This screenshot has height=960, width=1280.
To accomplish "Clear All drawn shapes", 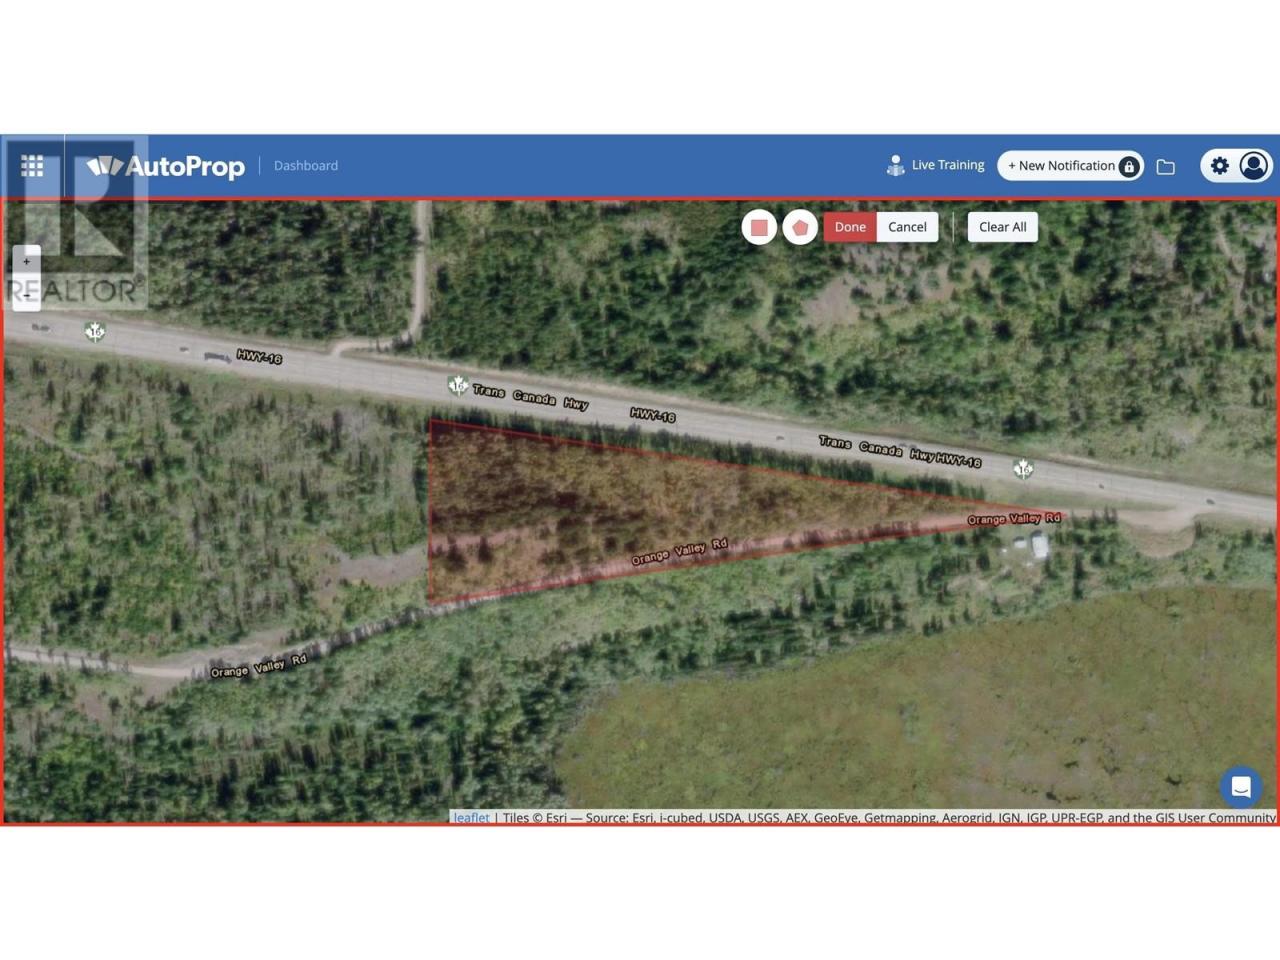I will 1002,227.
